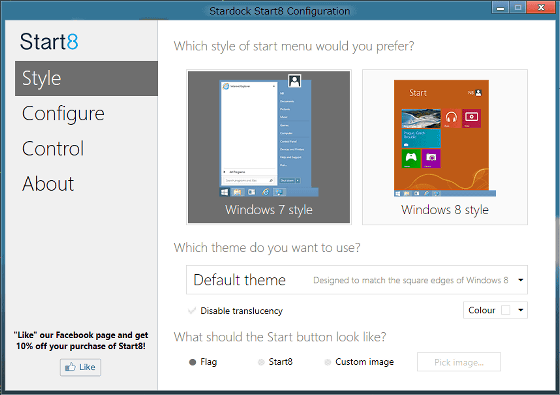Choose the Flag start button option
Viewport: 560px width, 395px height.
[x=192, y=362]
